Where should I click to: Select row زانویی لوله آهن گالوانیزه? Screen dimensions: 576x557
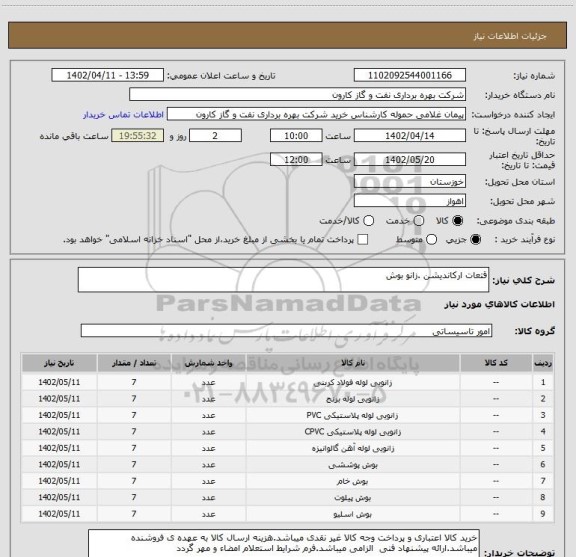288,448
